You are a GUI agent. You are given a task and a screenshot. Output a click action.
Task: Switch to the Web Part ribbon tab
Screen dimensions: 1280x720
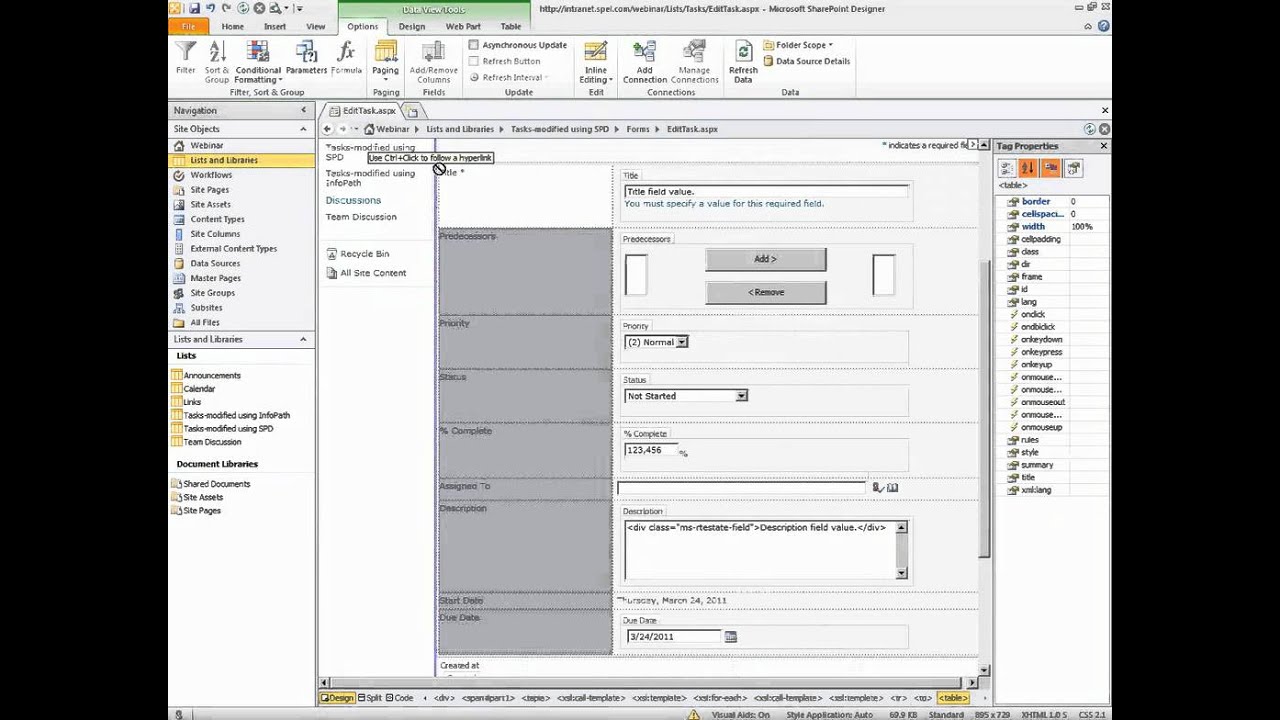462,27
